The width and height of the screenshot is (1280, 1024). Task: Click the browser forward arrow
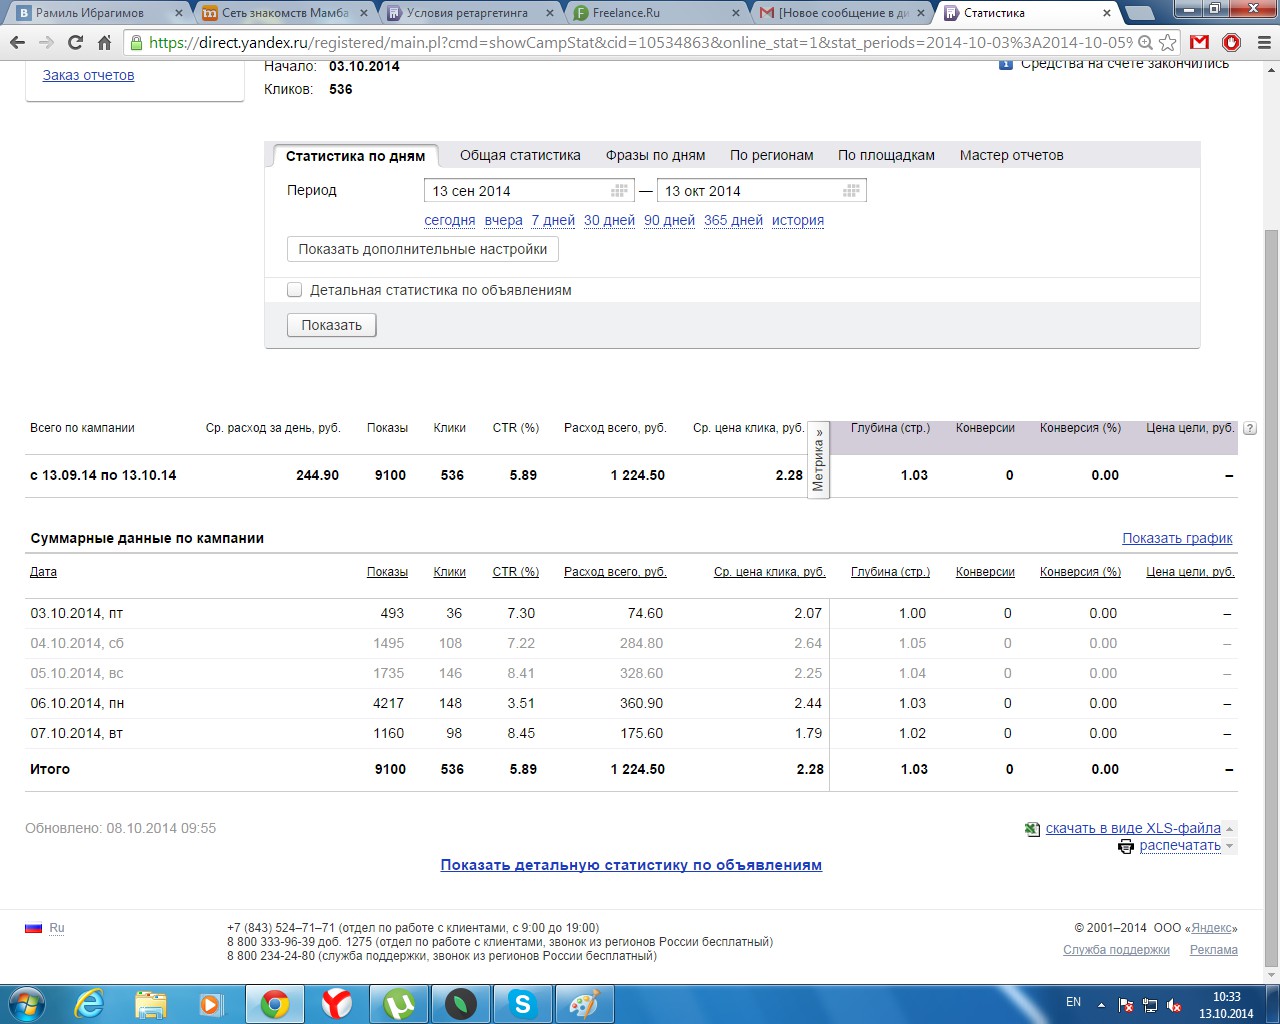(46, 42)
